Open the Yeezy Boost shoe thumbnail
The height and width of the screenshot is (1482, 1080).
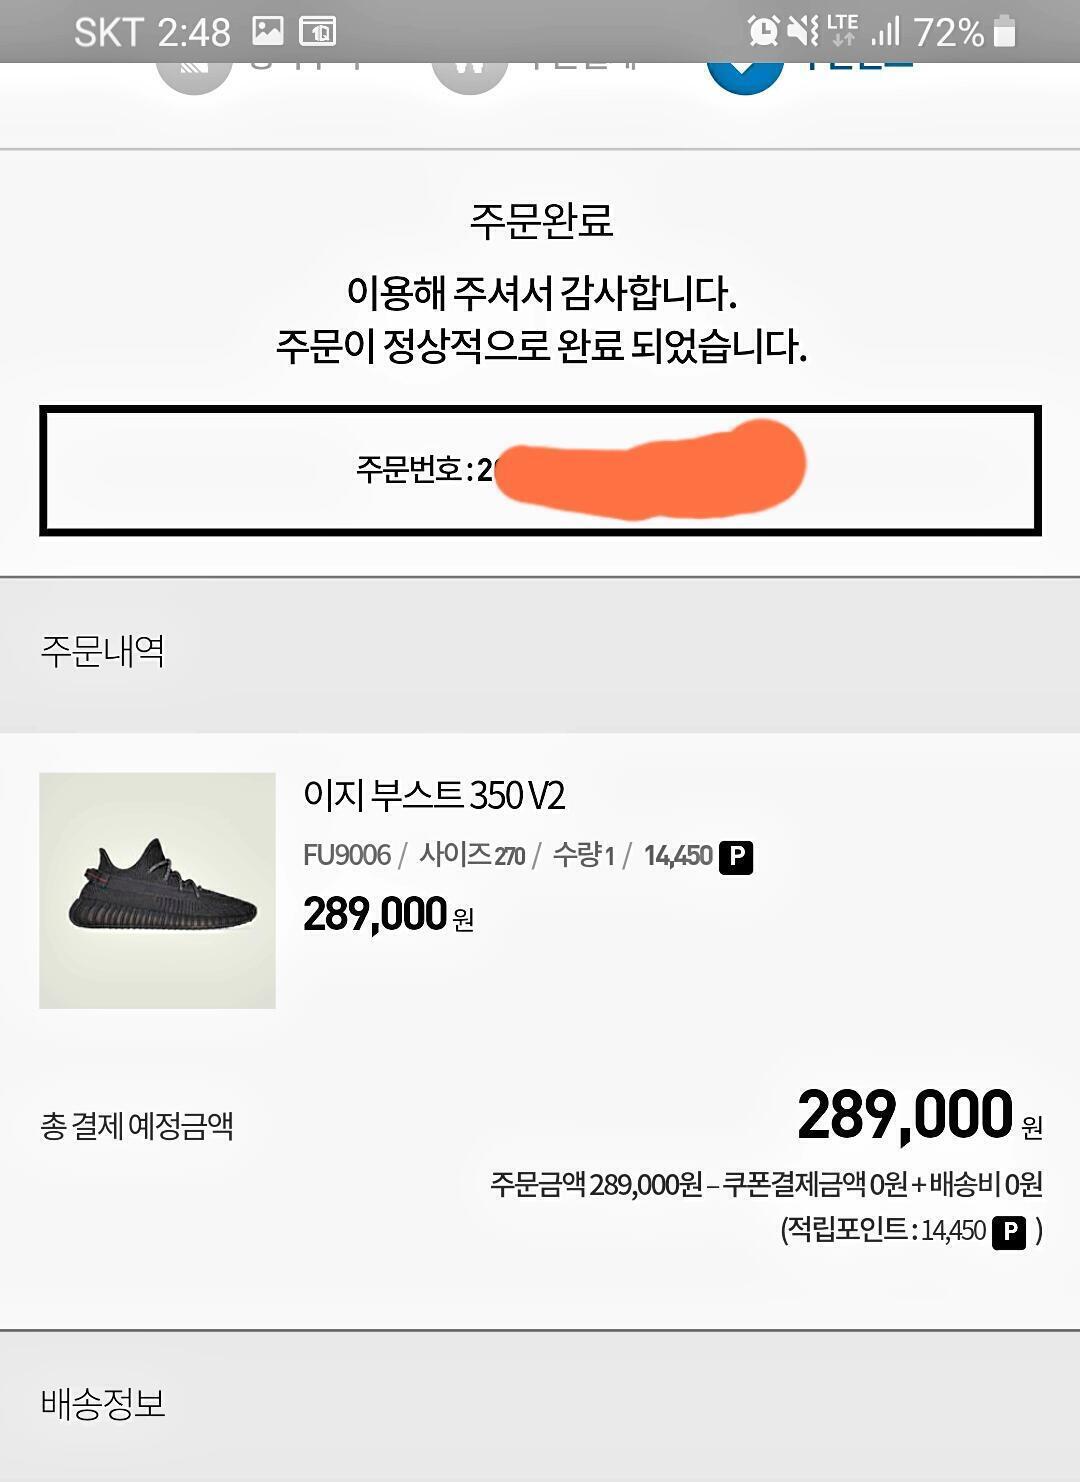click(x=157, y=890)
